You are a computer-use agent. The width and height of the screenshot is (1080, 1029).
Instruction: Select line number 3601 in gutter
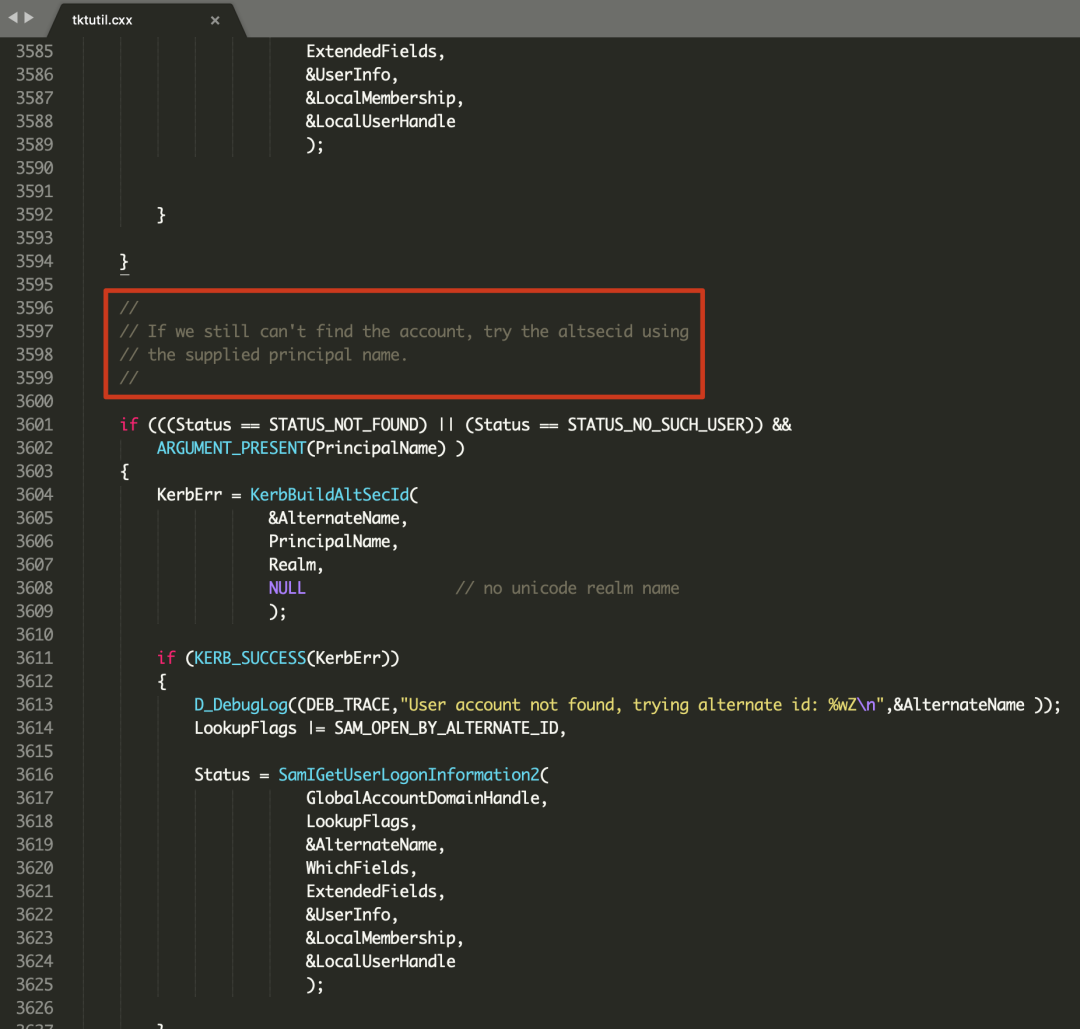pyautogui.click(x=34, y=424)
